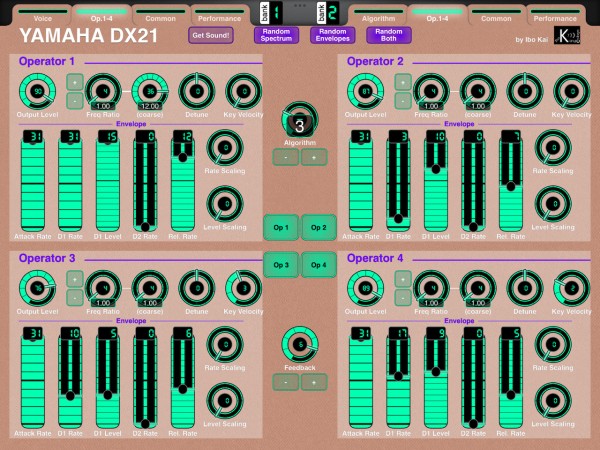Turn Operator 4 Key Velocity knob

pyautogui.click(x=572, y=289)
